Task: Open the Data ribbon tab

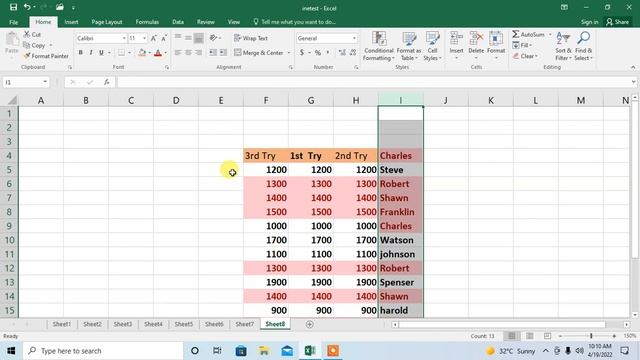Action: (178, 22)
